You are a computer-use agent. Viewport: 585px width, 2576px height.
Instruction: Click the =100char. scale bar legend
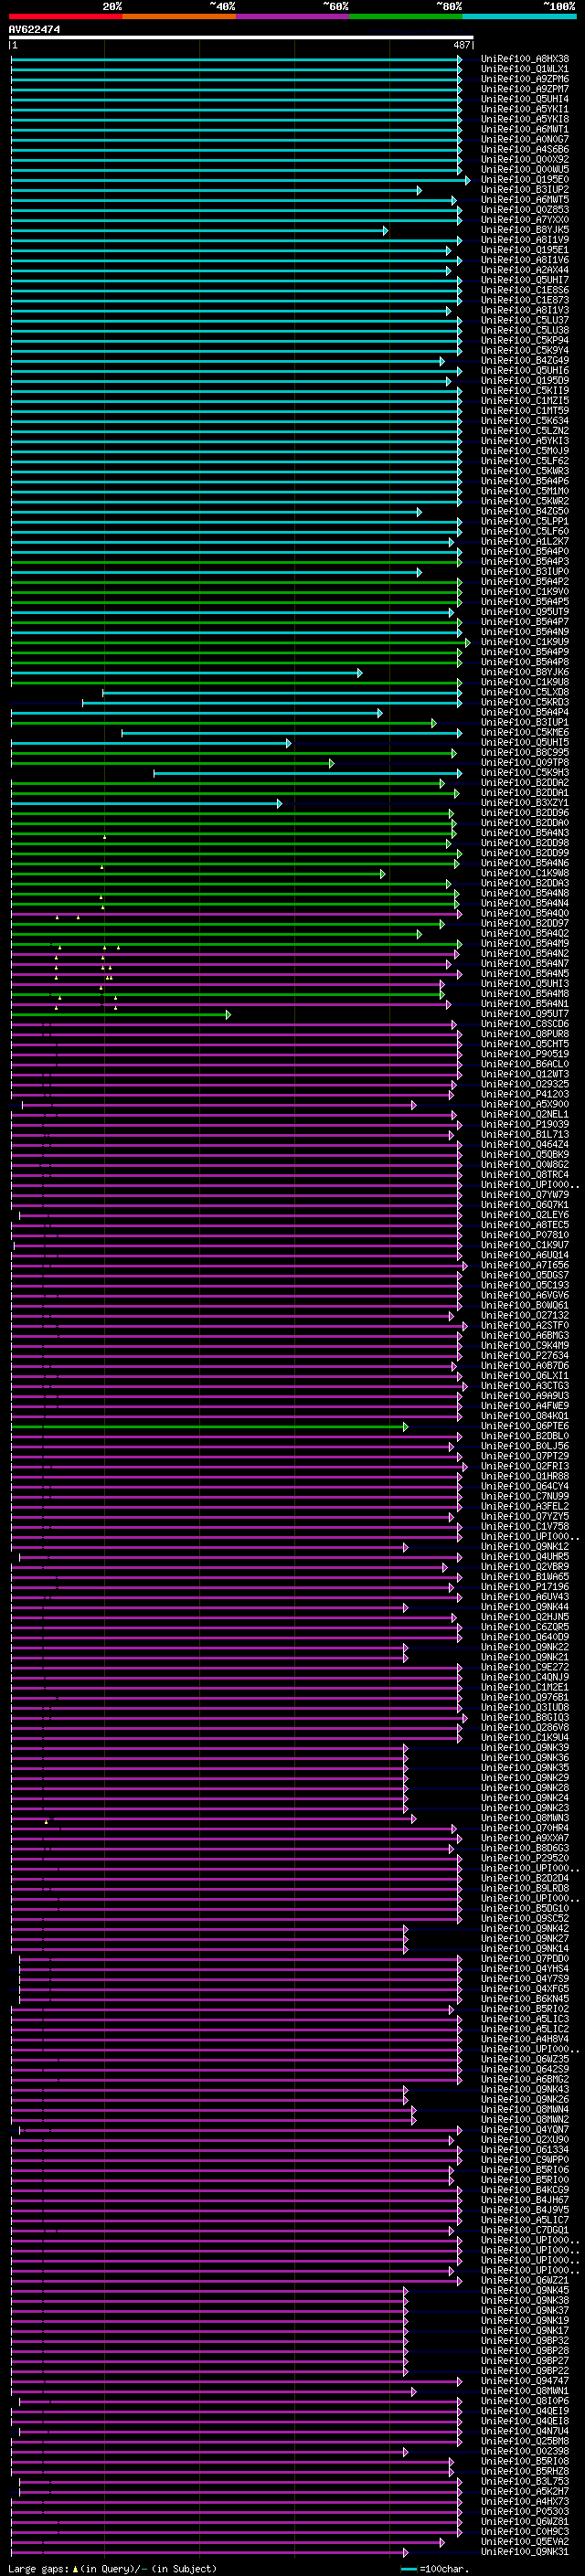435,2569
